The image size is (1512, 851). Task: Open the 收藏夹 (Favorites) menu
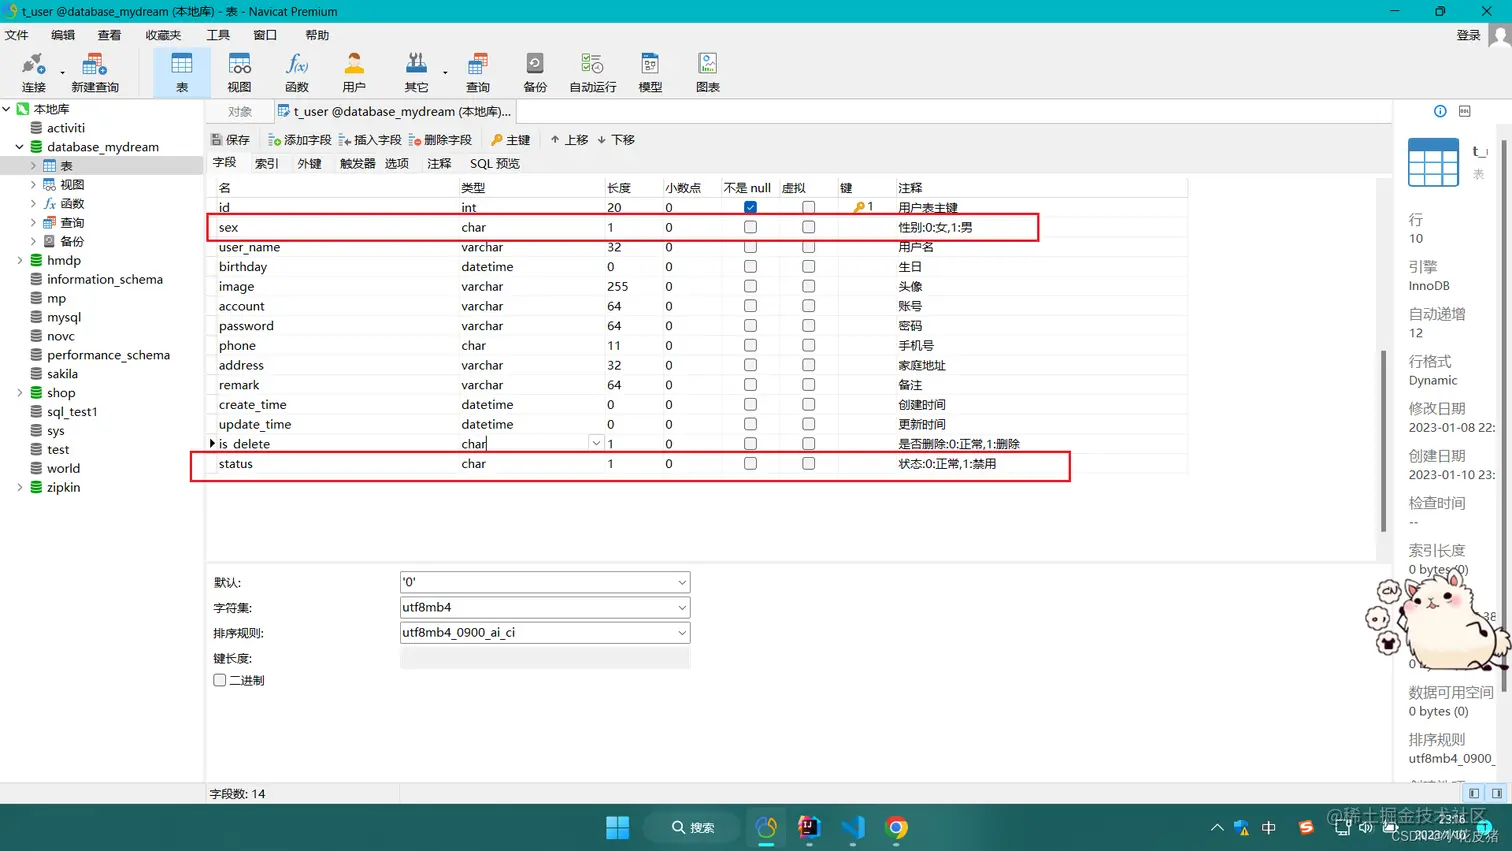pyautogui.click(x=163, y=35)
